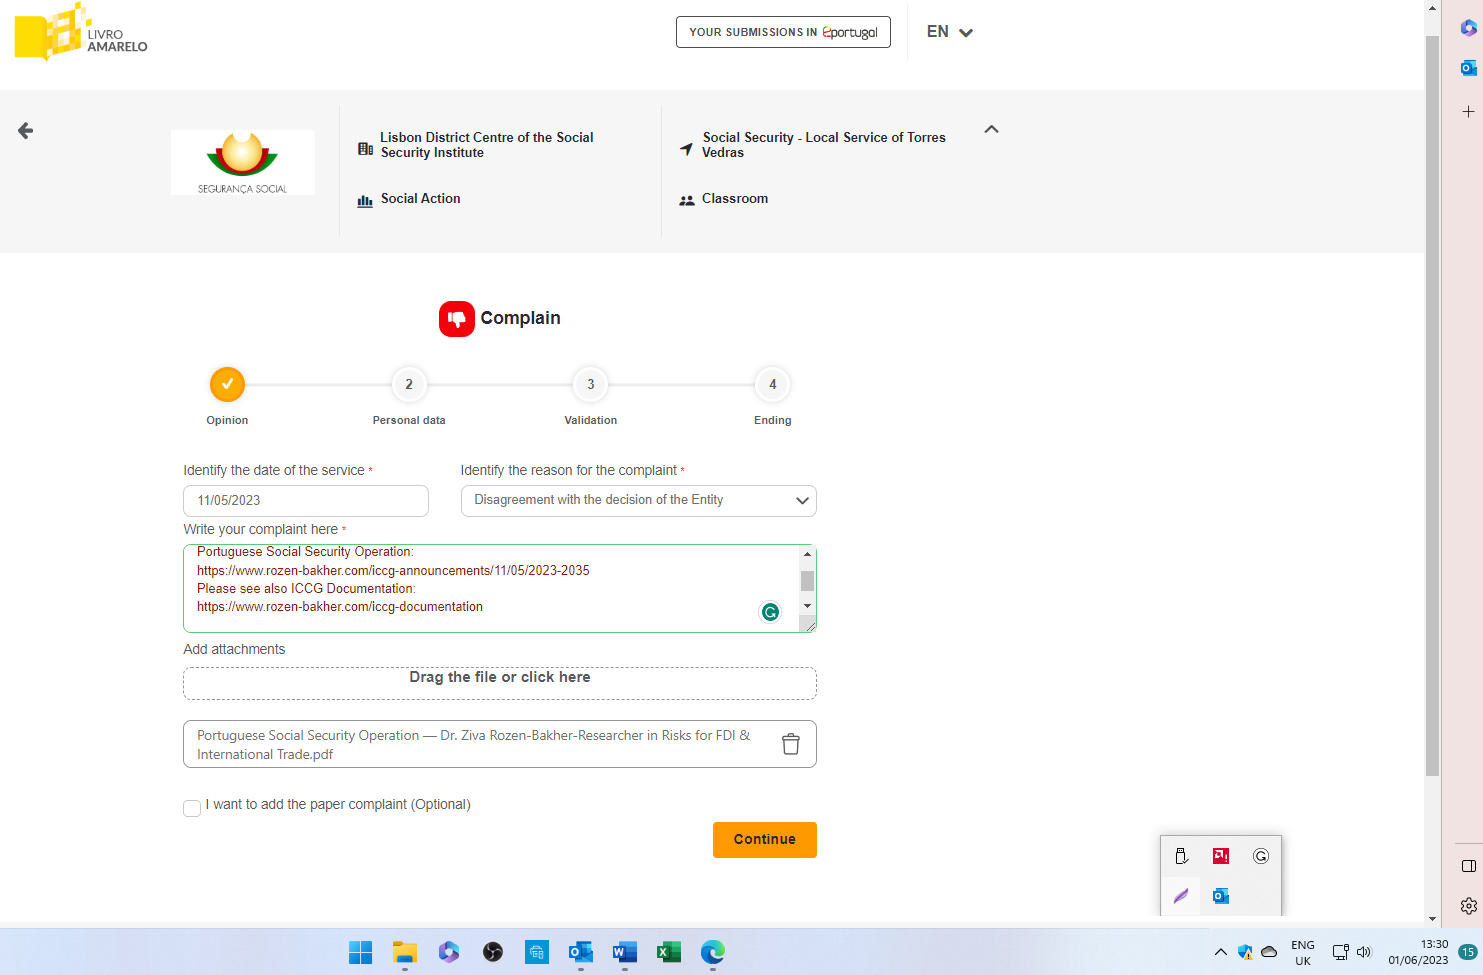Toggle the Edge sidebar panel icon
Screen dimensions: 1483x975
[x=1468, y=866]
